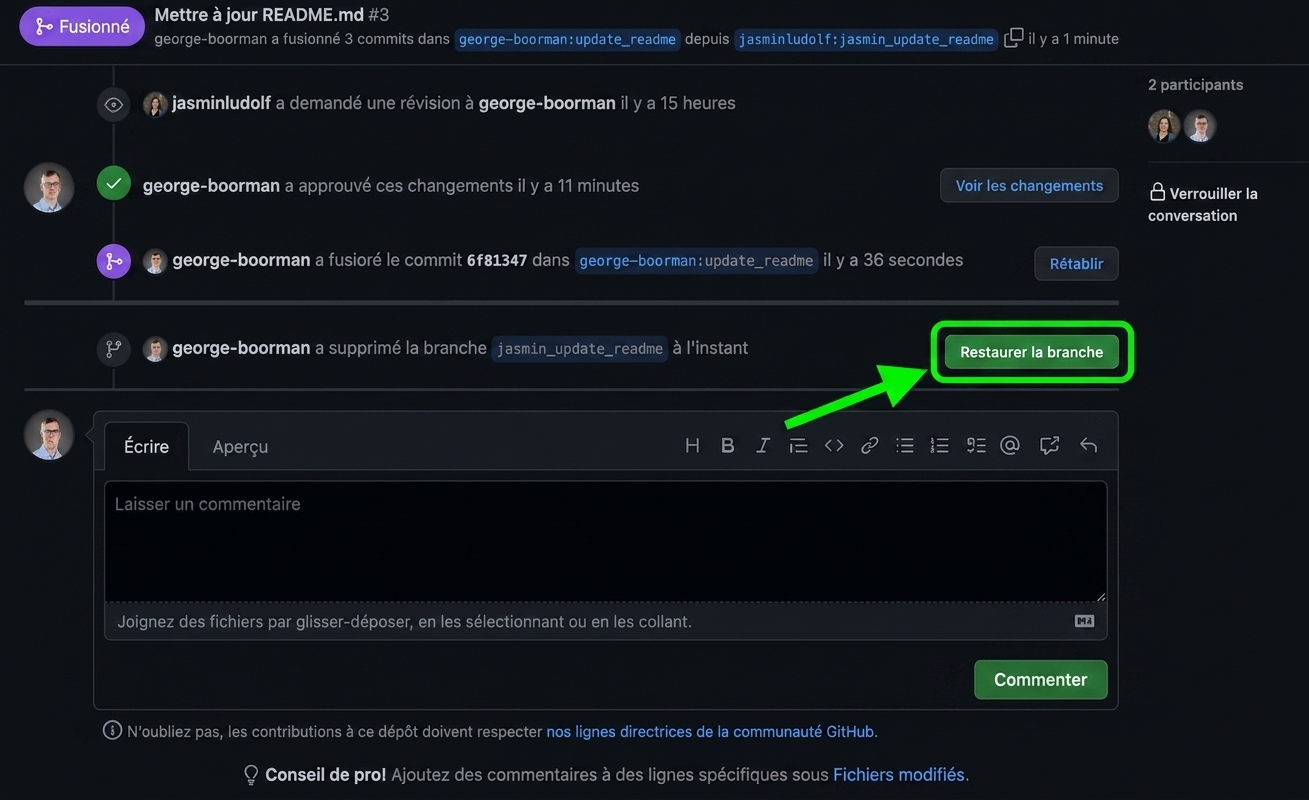The width and height of the screenshot is (1309, 800).
Task: Click the eye review request timeline icon
Action: (x=114, y=105)
